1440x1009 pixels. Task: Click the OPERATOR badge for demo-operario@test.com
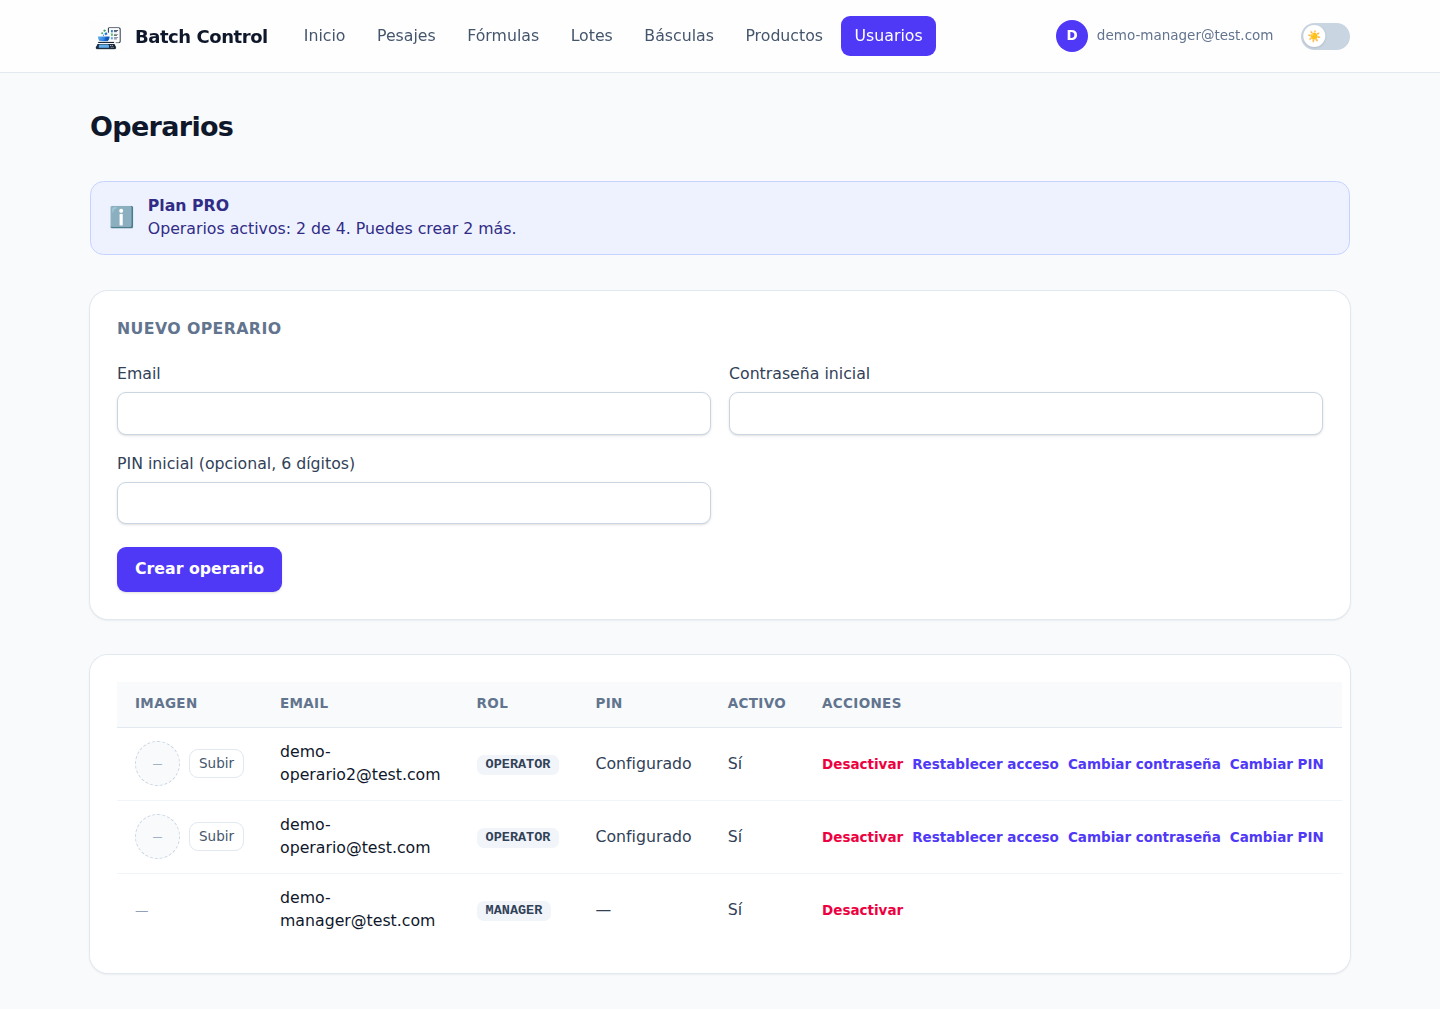pos(518,837)
